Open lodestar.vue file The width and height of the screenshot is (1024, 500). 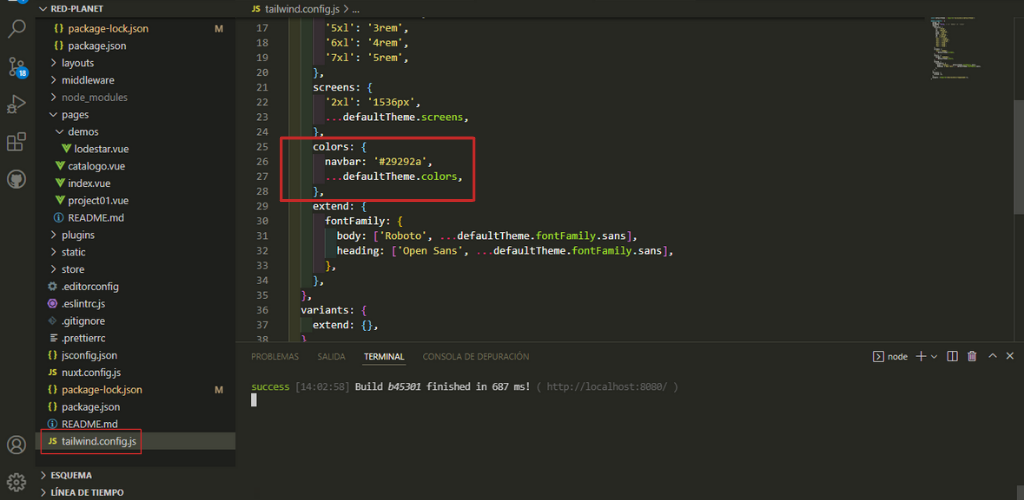[x=101, y=149]
